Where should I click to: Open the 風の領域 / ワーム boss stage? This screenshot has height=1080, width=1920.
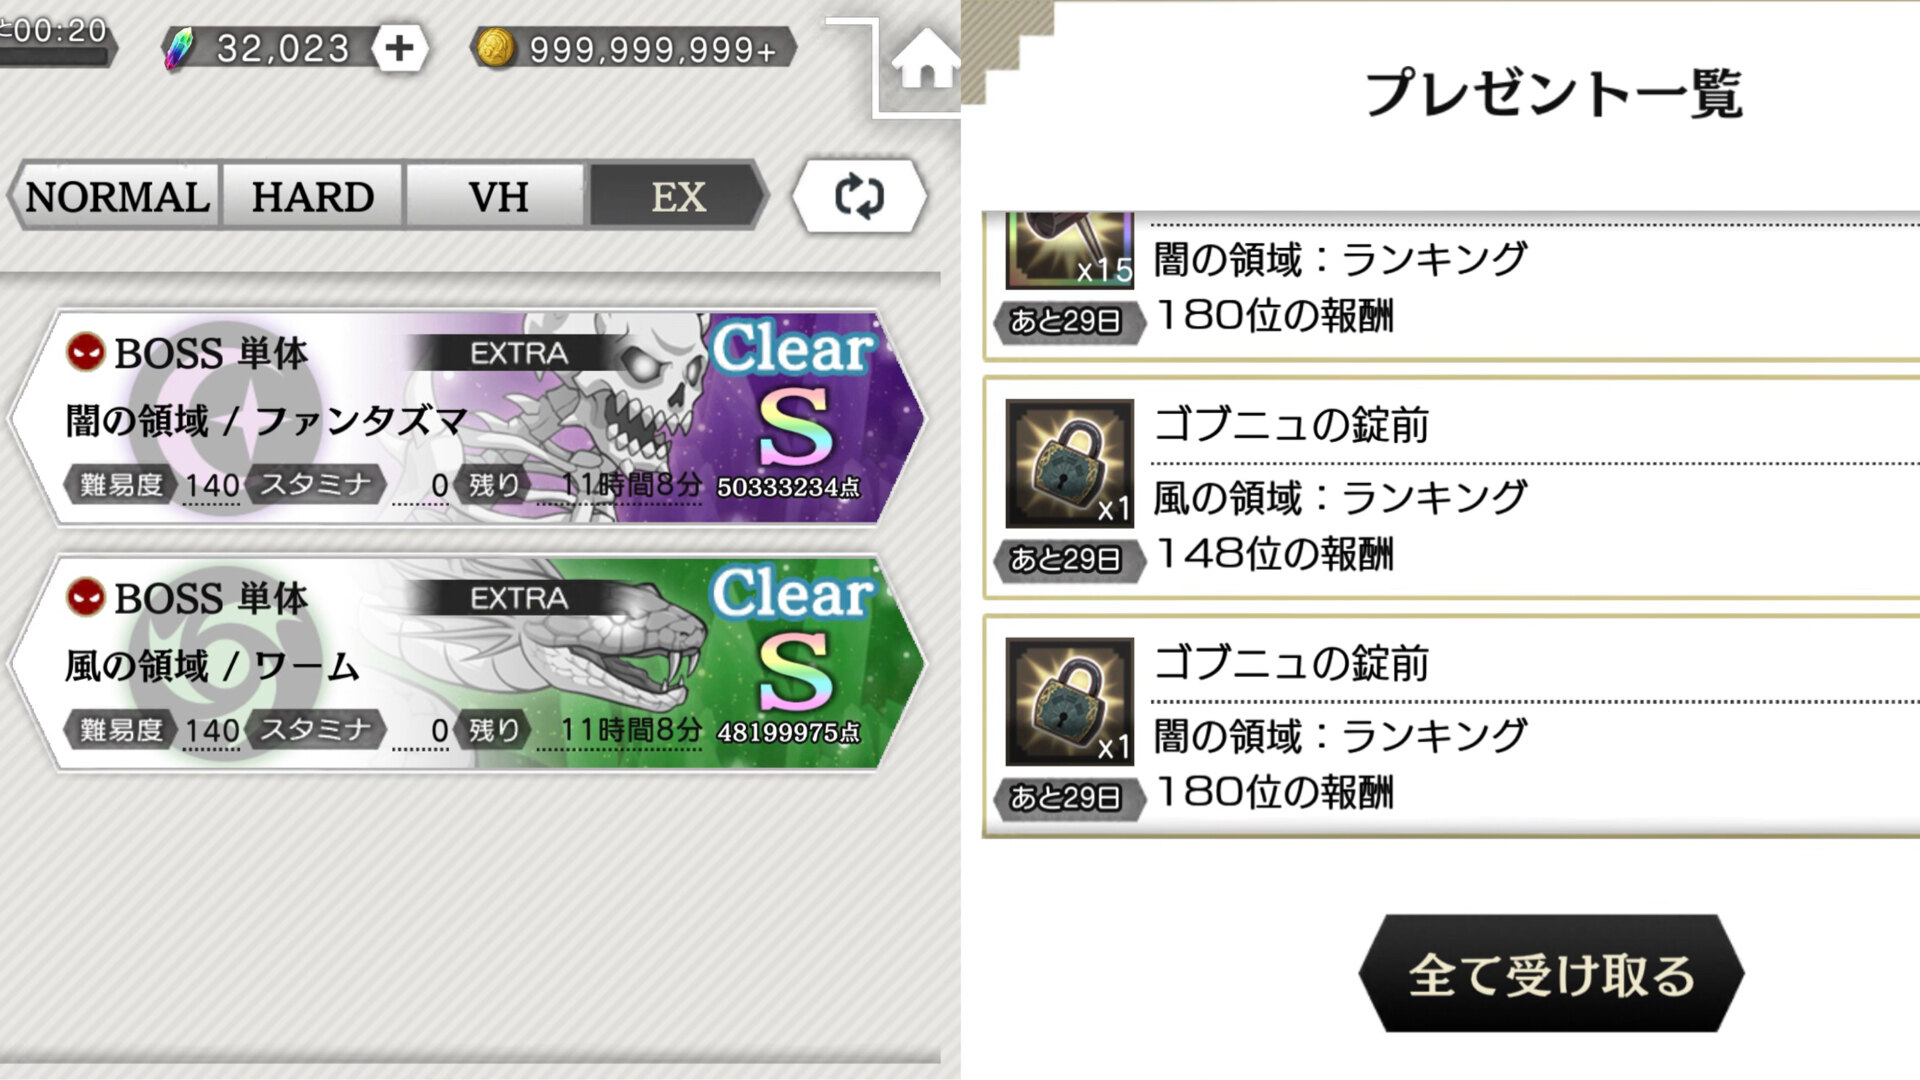coord(468,663)
